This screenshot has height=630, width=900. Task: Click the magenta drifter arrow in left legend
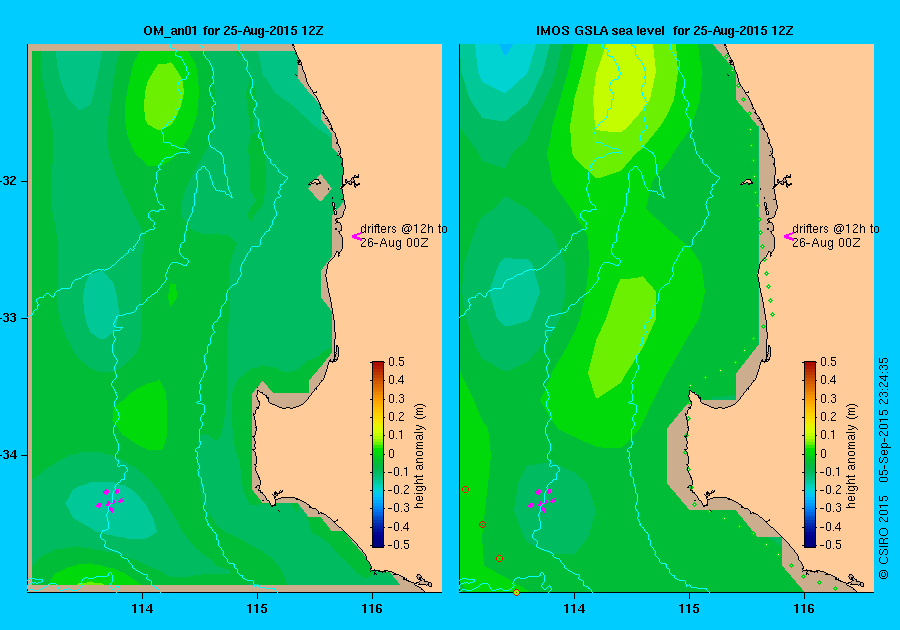coord(356,236)
